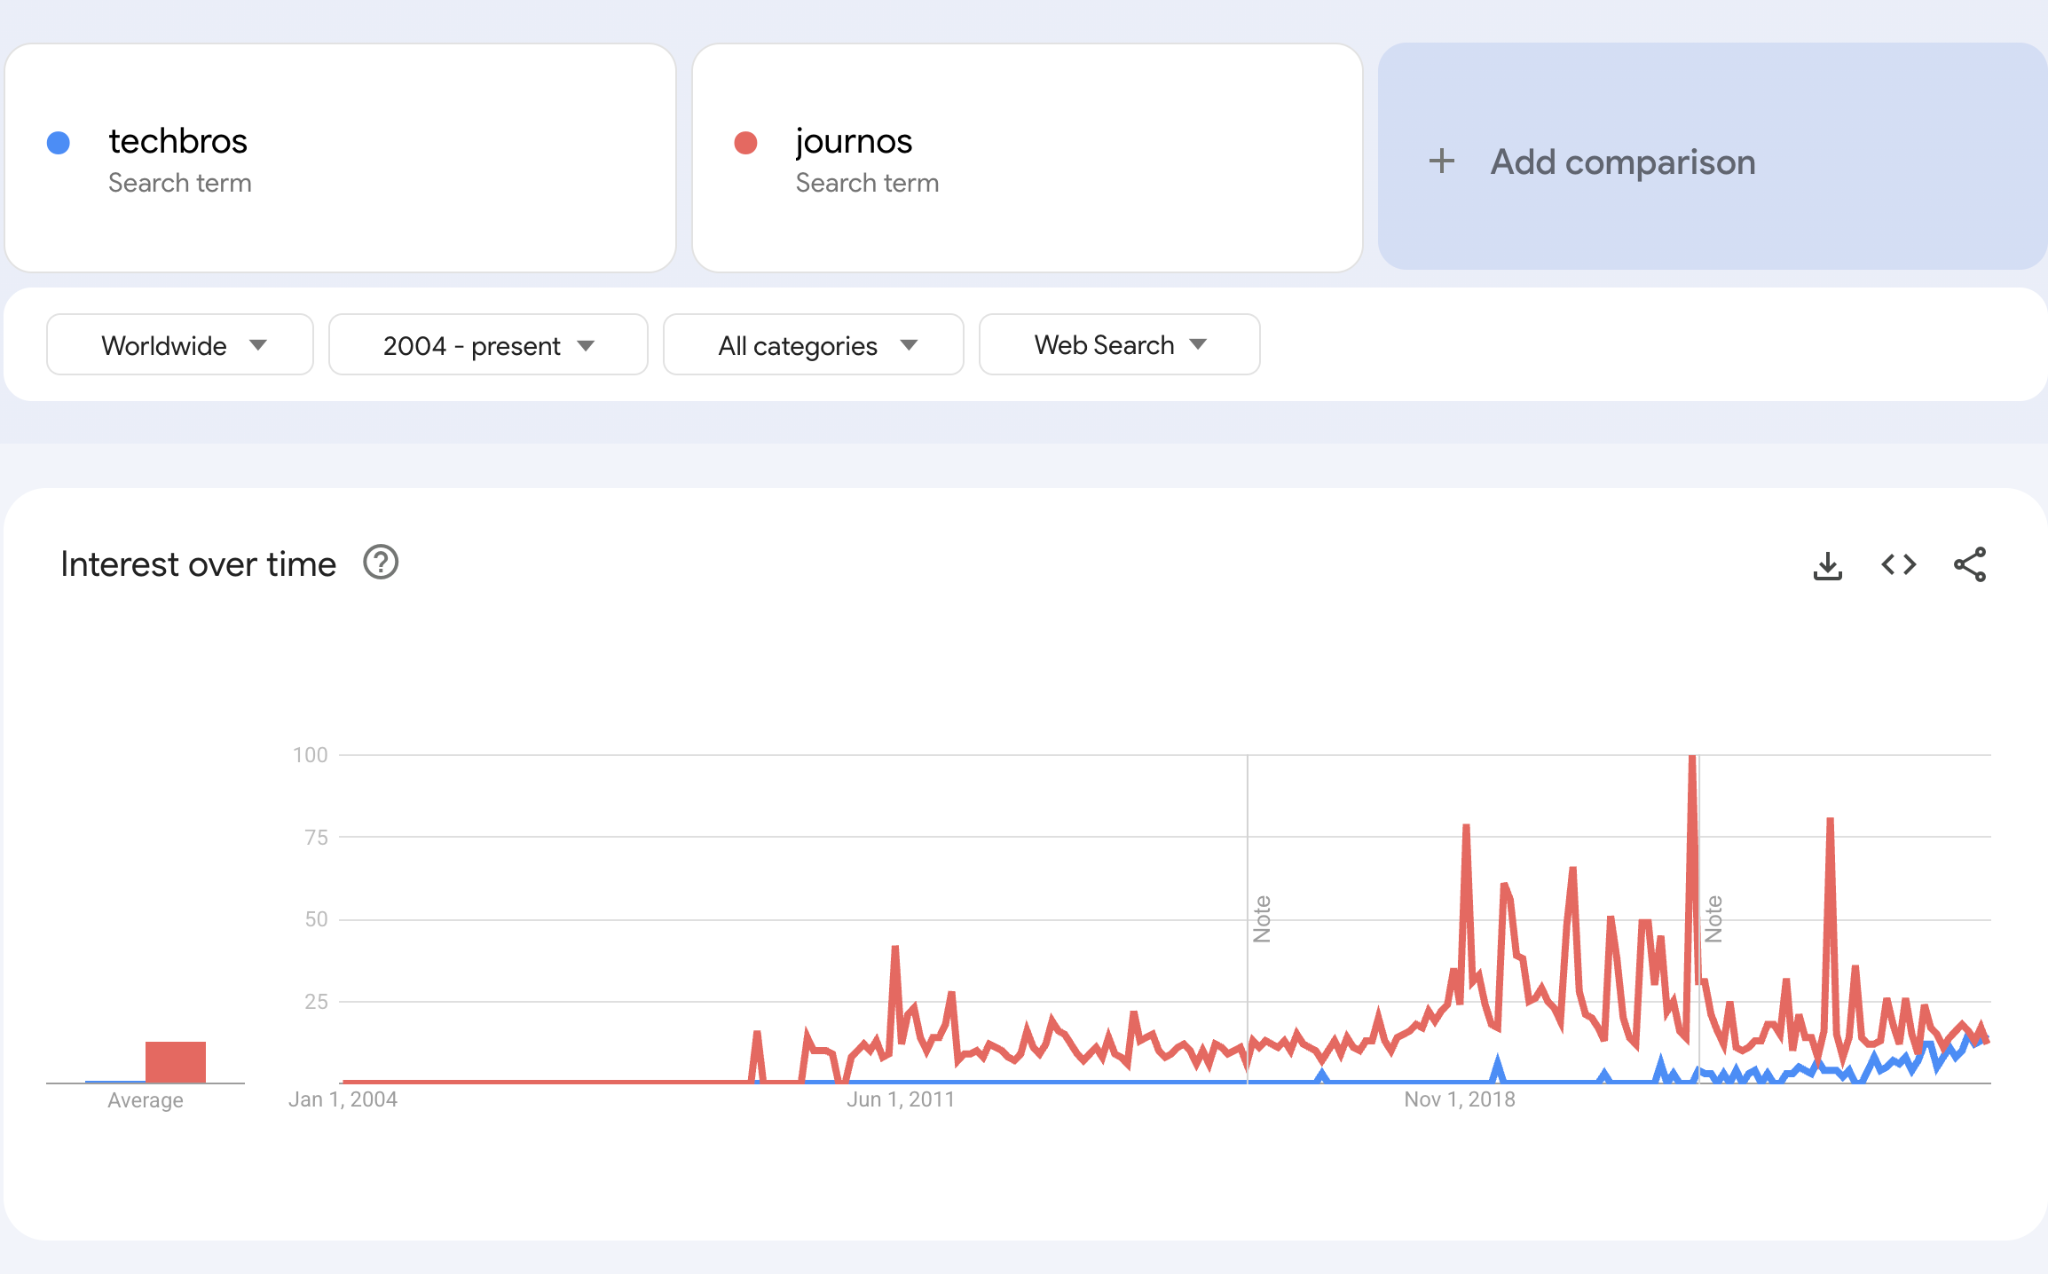This screenshot has height=1274, width=2048.
Task: Open the Interest over time help icon
Action: tap(380, 563)
